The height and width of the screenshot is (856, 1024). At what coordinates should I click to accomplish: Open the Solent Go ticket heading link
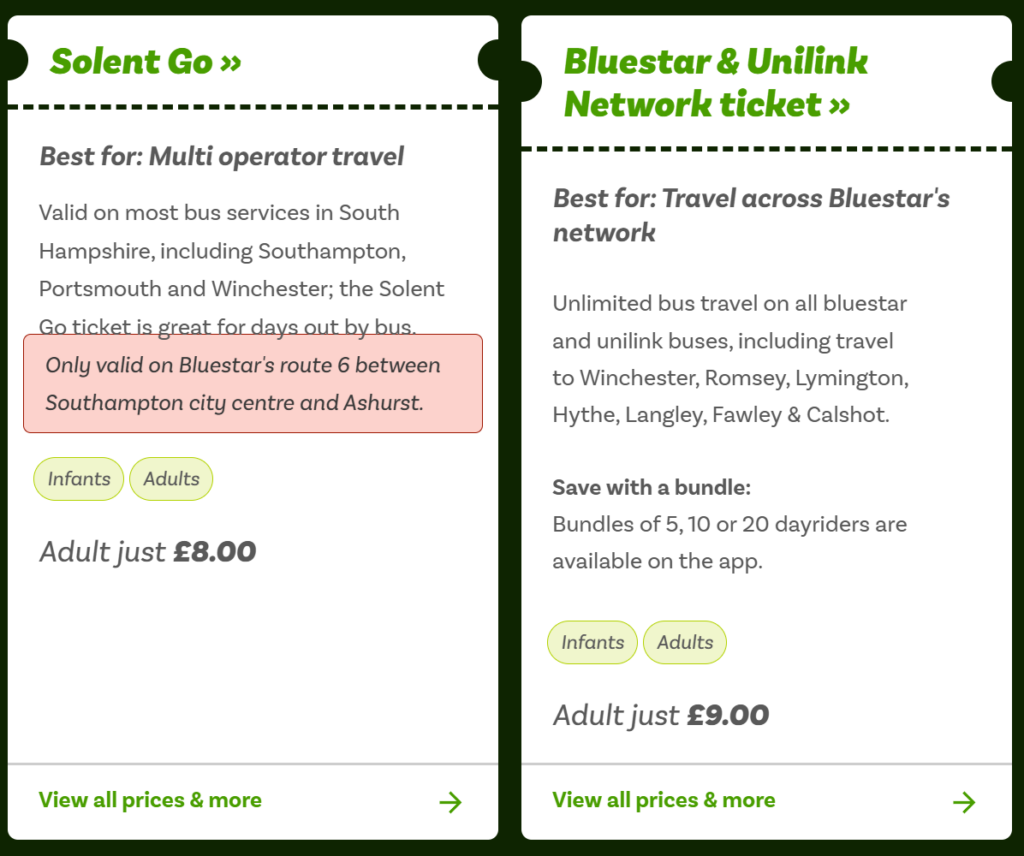pos(146,62)
